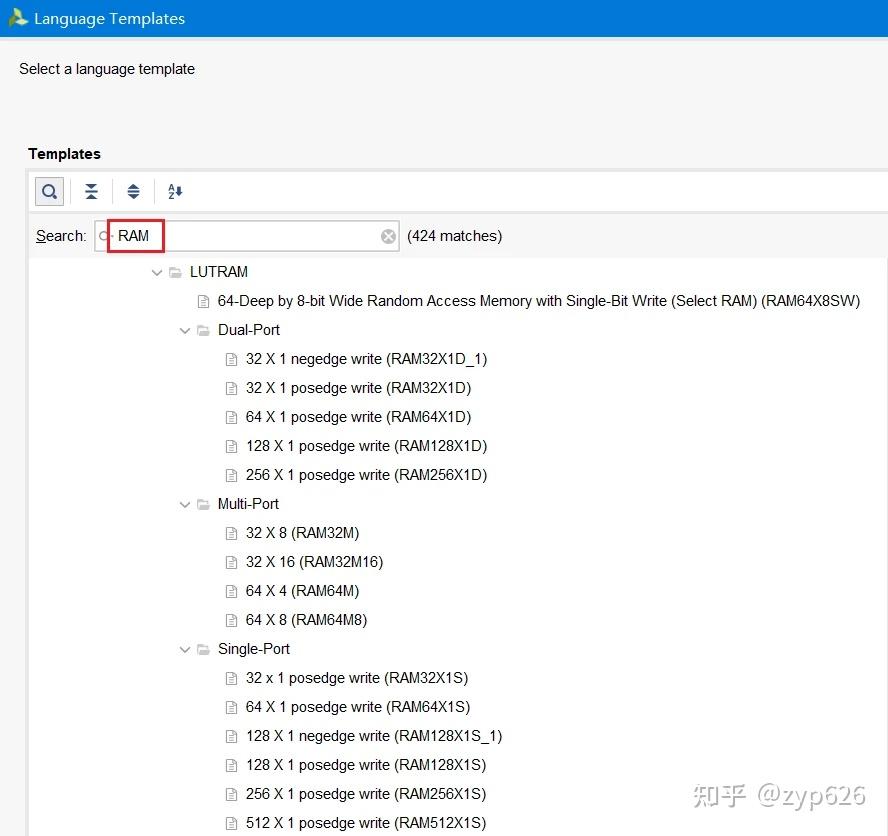Clear the RAM search text
Image resolution: width=888 pixels, height=836 pixels.
tap(388, 235)
